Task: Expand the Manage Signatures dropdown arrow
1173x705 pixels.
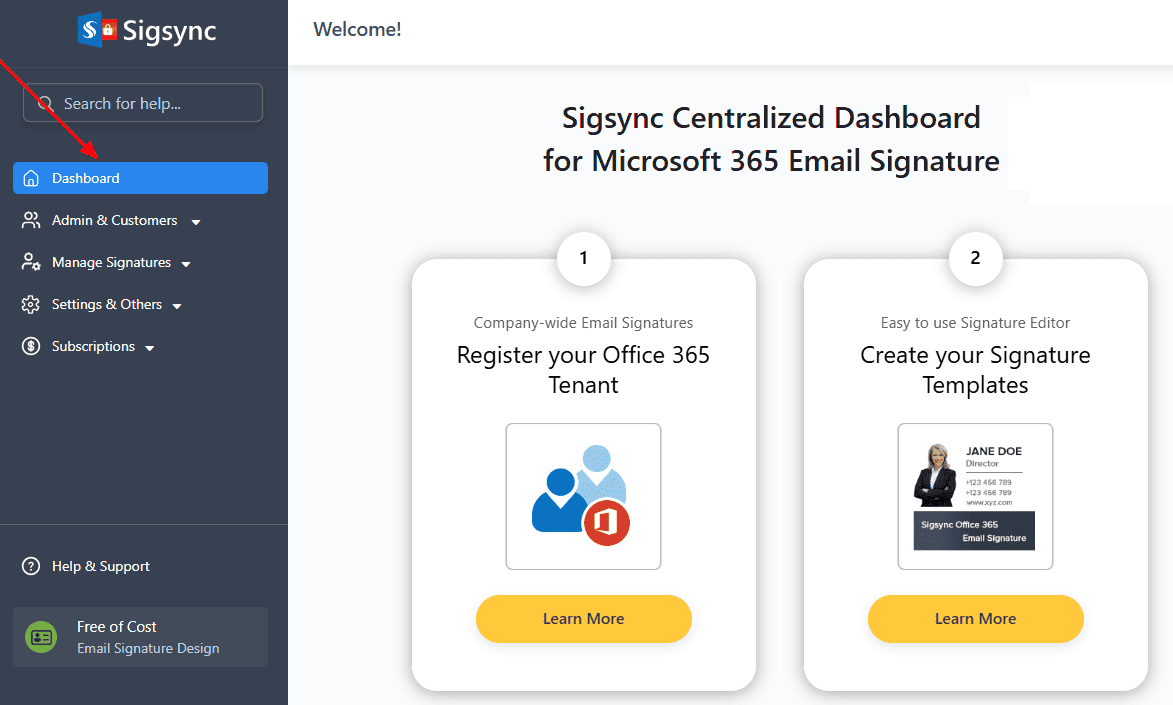Action: coord(186,264)
